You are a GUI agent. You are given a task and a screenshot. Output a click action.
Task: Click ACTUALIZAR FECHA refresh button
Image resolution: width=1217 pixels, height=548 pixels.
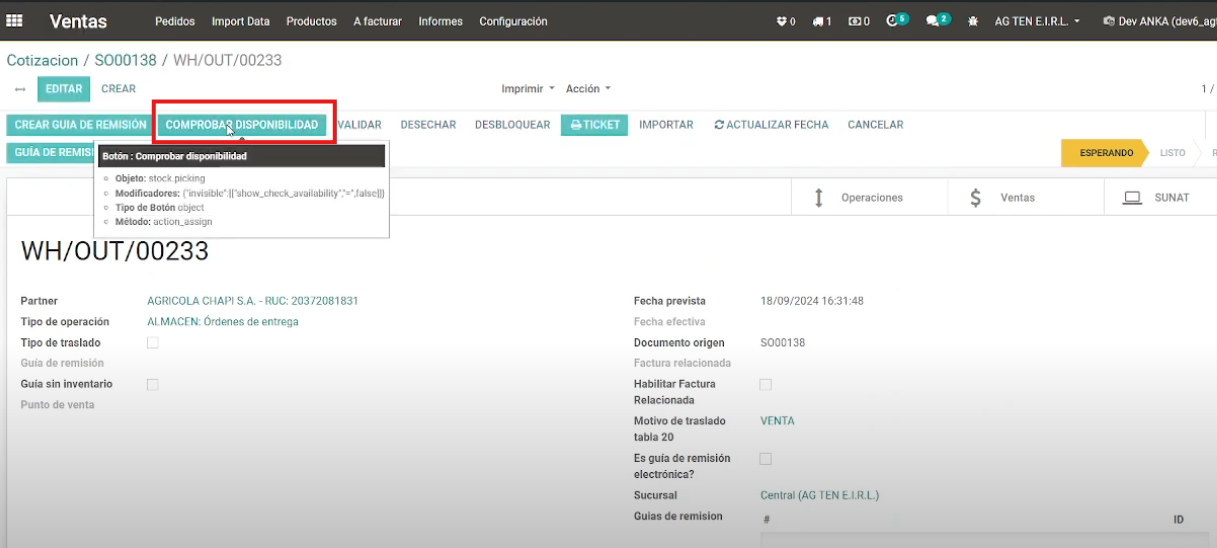pyautogui.click(x=771, y=125)
